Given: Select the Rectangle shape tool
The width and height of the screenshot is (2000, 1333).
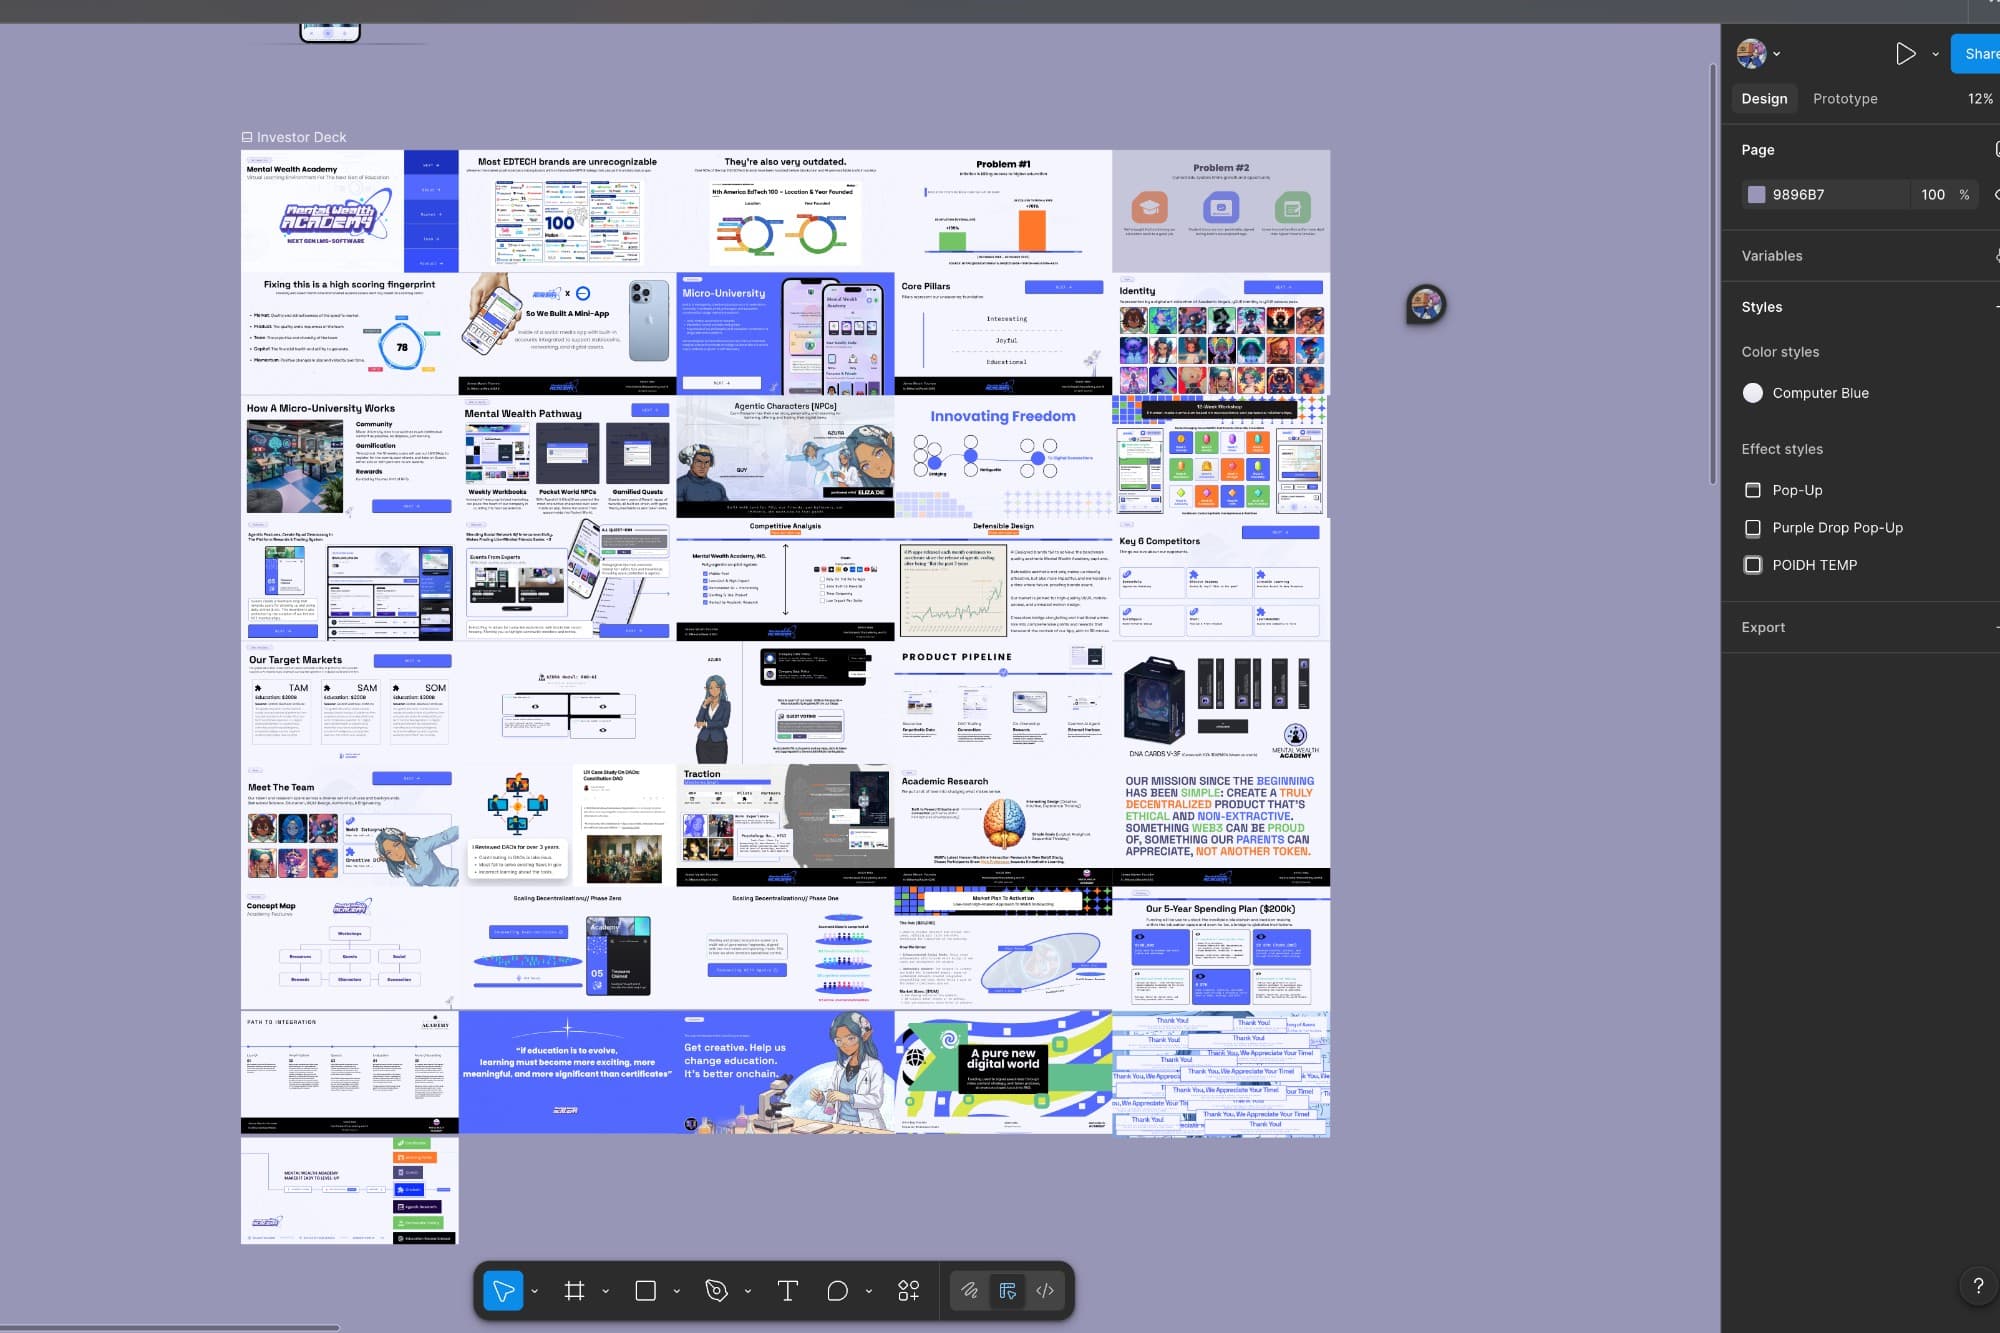Looking at the screenshot, I should [x=645, y=1290].
